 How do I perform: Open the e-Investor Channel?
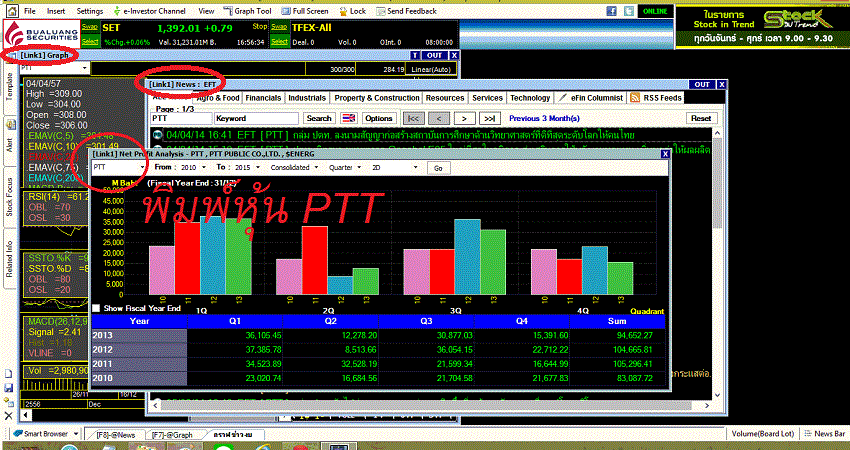coord(150,11)
